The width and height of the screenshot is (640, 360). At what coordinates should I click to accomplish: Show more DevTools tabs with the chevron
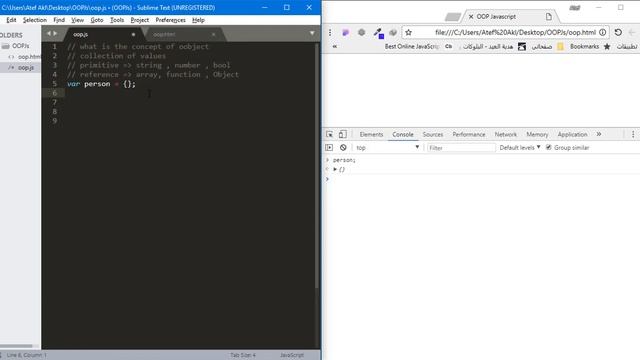599,134
